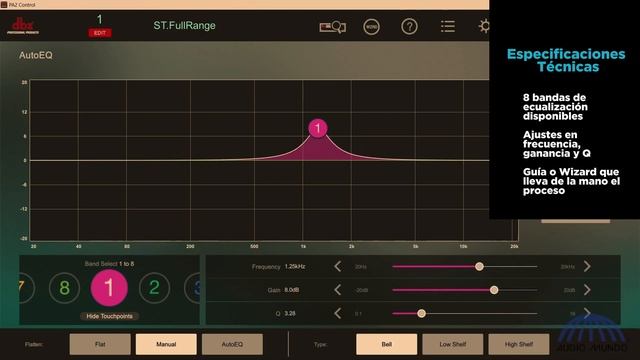Open the list menu icon
Viewport: 640px width, 360px height.
(448, 27)
